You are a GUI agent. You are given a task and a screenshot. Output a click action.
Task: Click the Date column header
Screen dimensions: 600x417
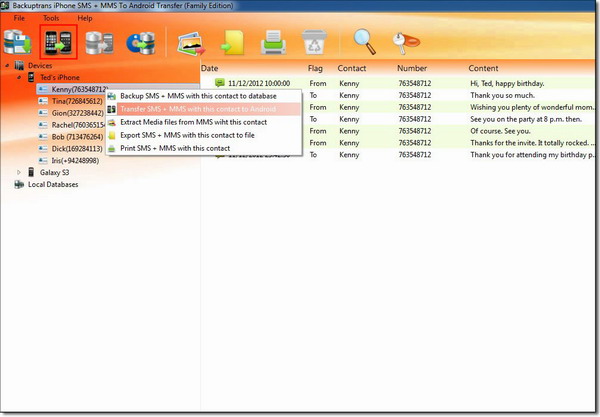(210, 68)
